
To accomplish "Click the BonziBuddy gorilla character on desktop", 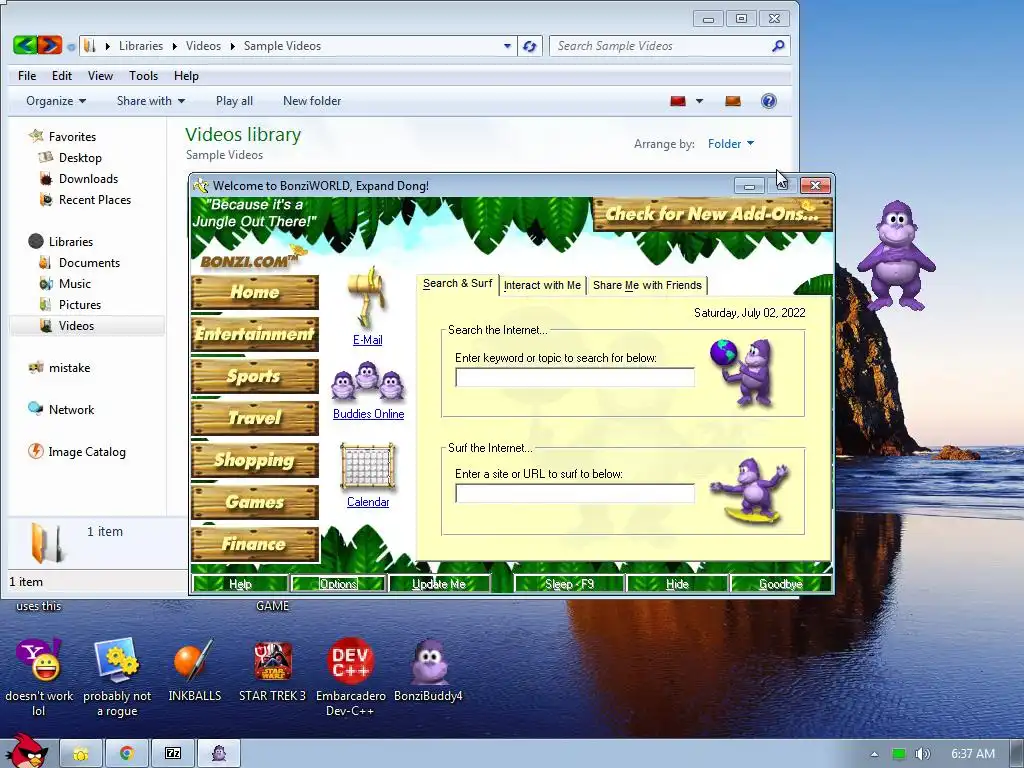I will pos(897,255).
